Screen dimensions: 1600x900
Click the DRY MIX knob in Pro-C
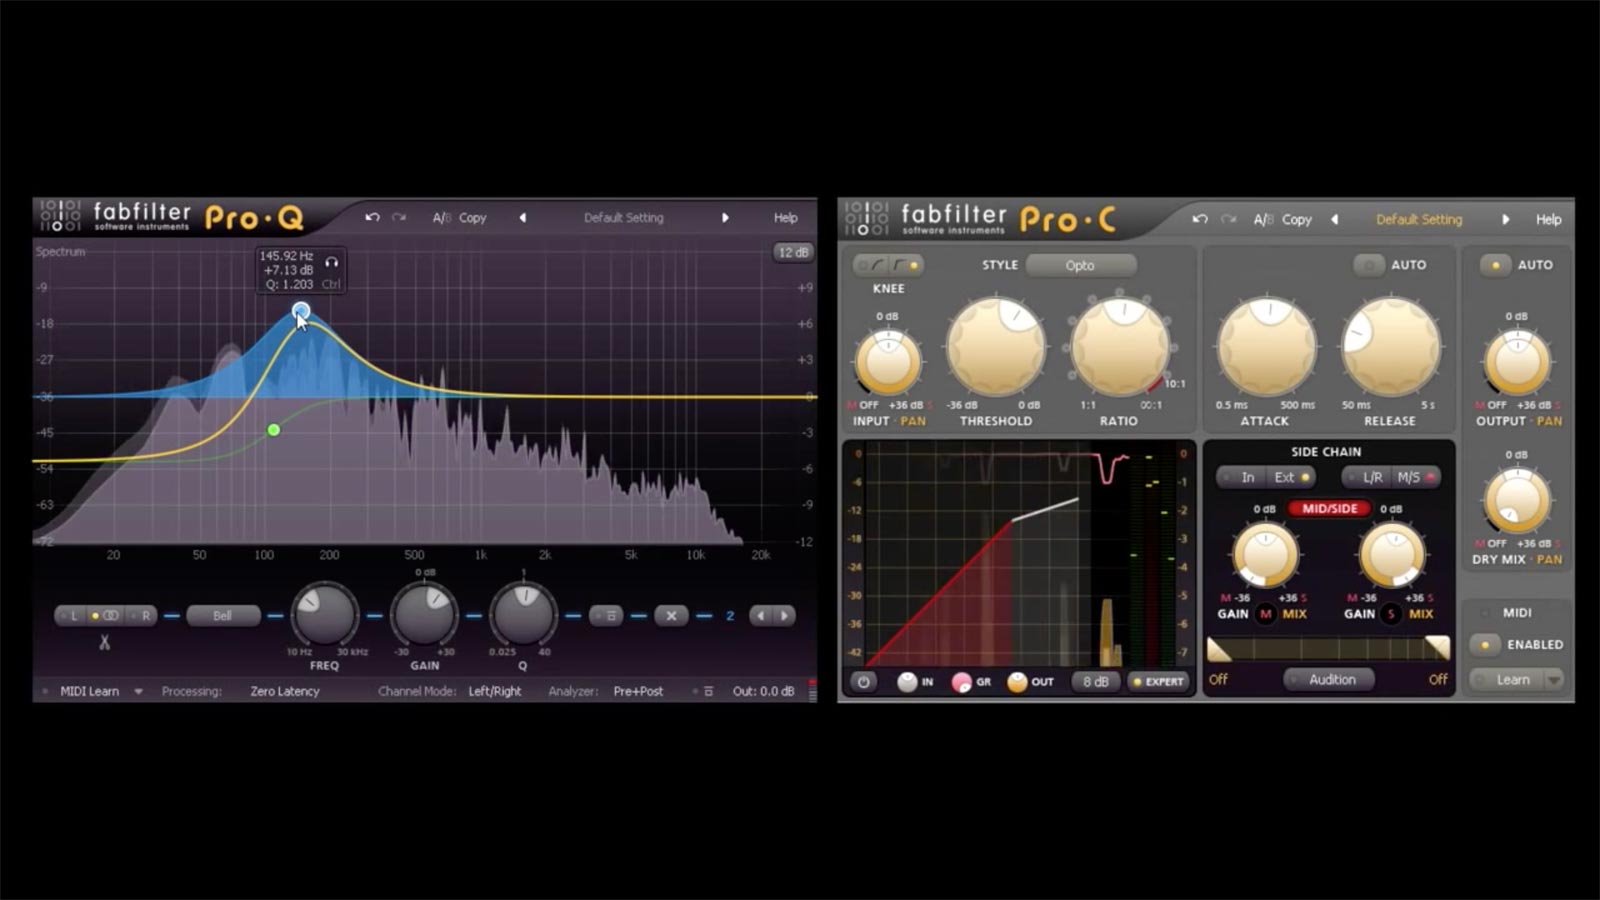click(1517, 500)
